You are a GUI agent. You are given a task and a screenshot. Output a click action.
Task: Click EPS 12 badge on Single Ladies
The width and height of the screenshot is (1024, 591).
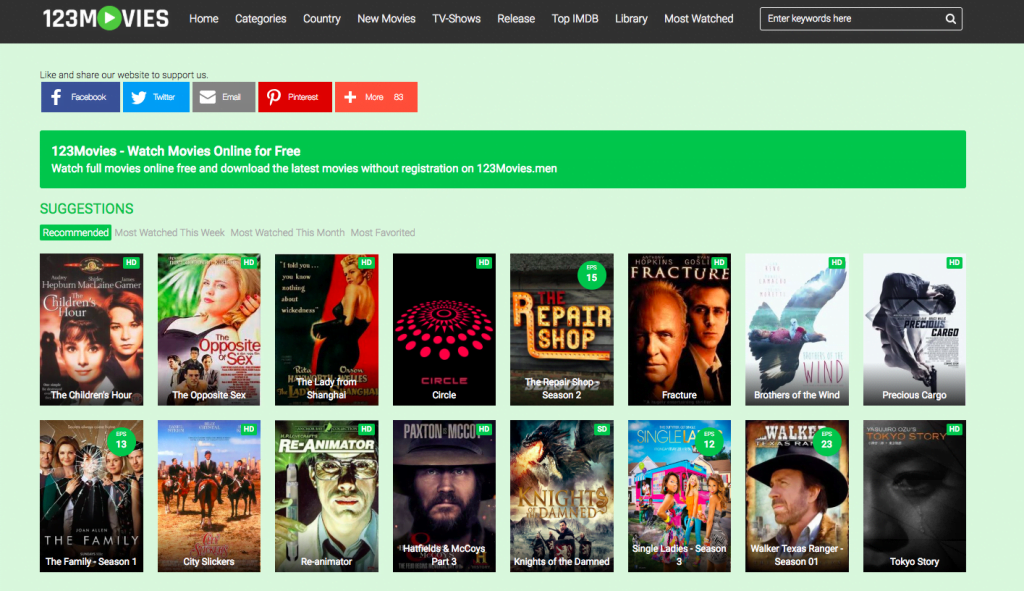tap(709, 443)
